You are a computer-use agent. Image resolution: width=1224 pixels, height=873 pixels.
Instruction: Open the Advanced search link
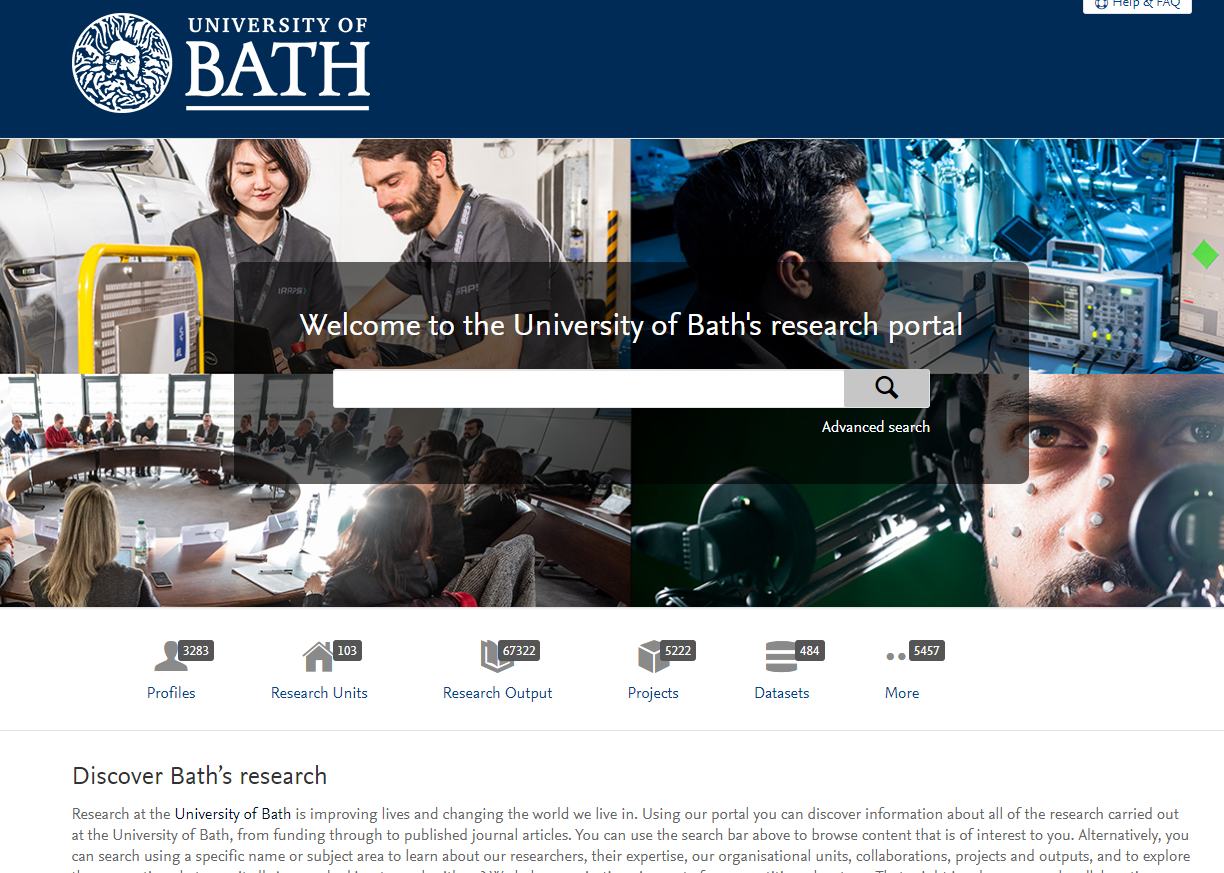[x=876, y=427]
